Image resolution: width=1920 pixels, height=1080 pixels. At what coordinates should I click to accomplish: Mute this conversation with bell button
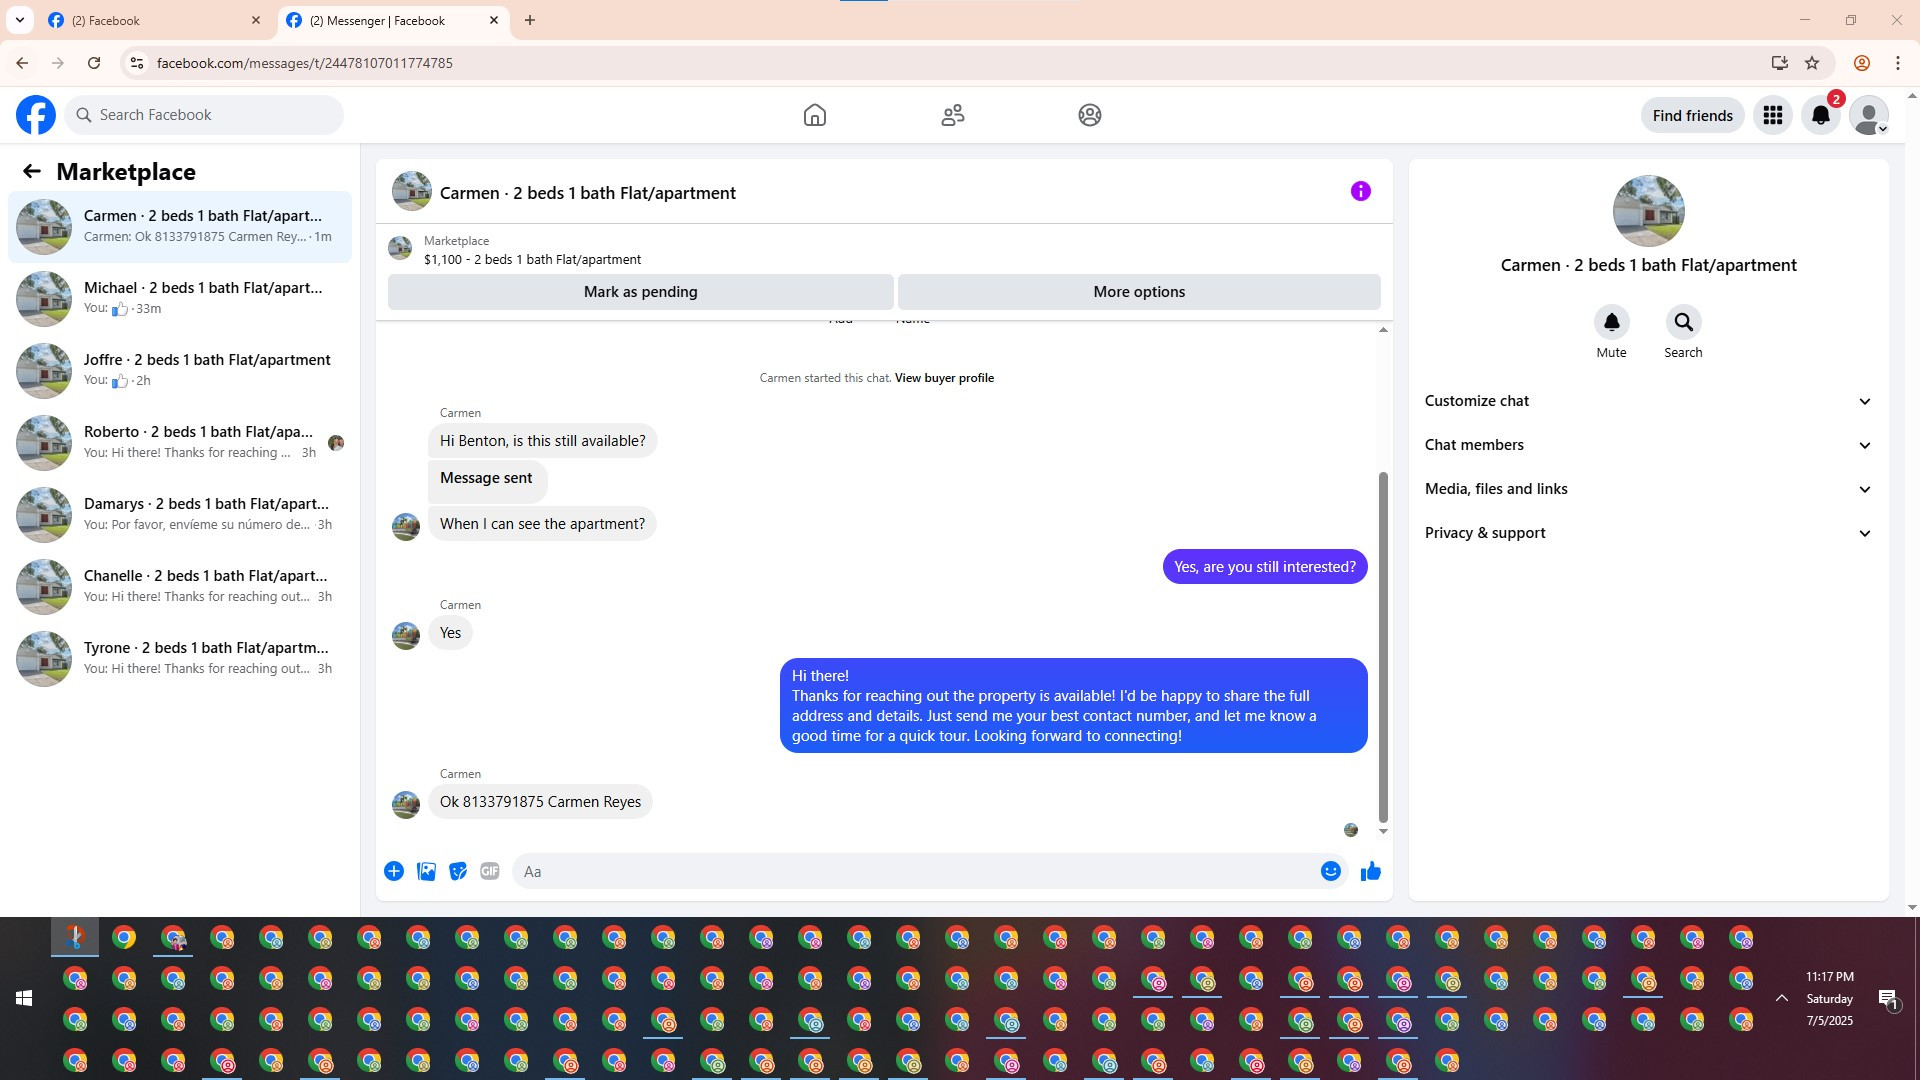pyautogui.click(x=1611, y=322)
